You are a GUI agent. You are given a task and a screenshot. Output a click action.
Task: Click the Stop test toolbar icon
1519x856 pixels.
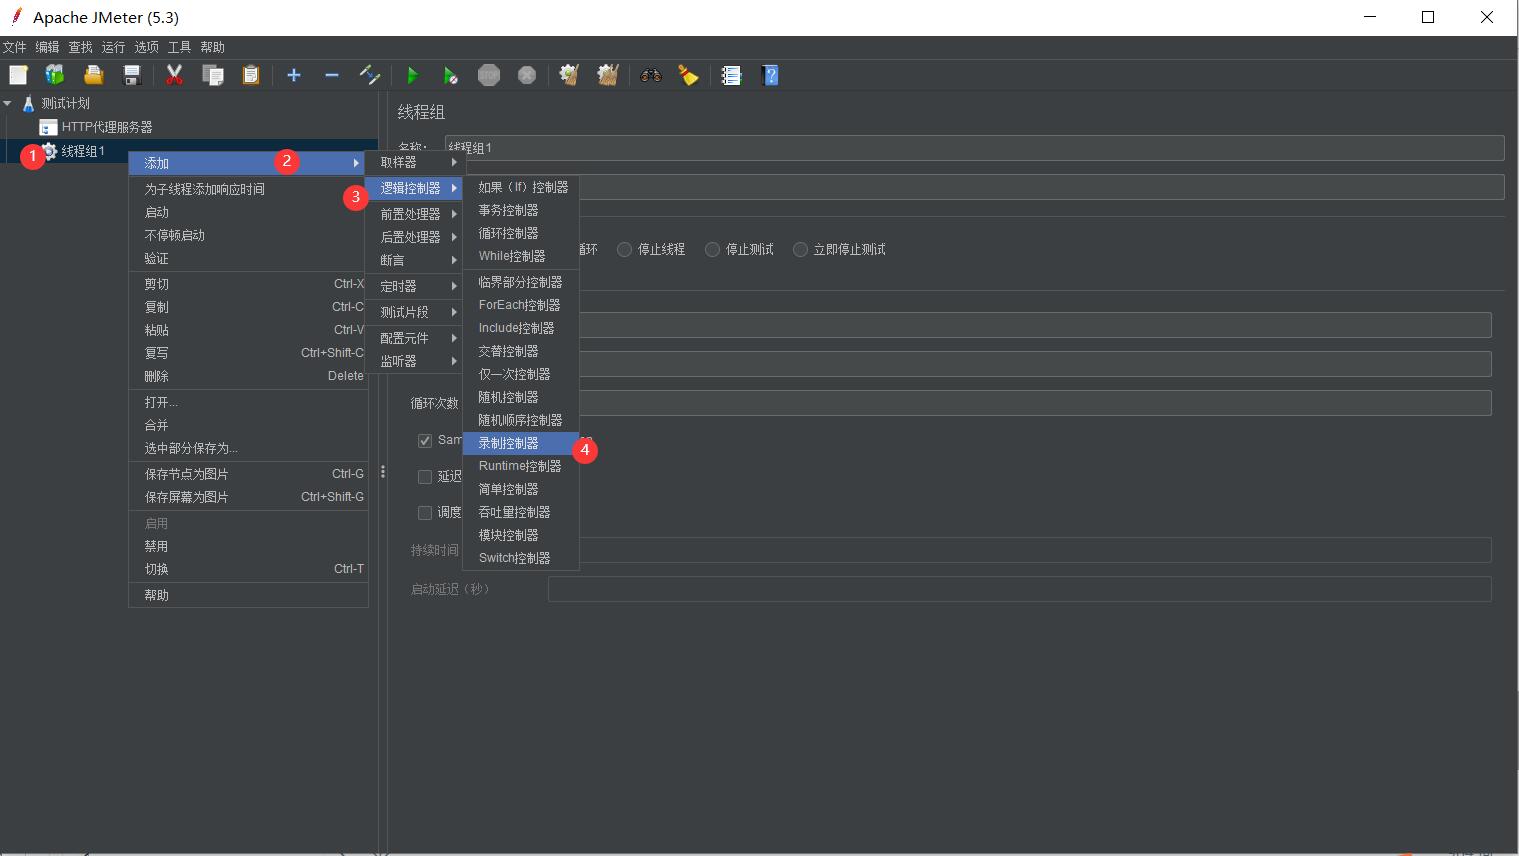(489, 75)
